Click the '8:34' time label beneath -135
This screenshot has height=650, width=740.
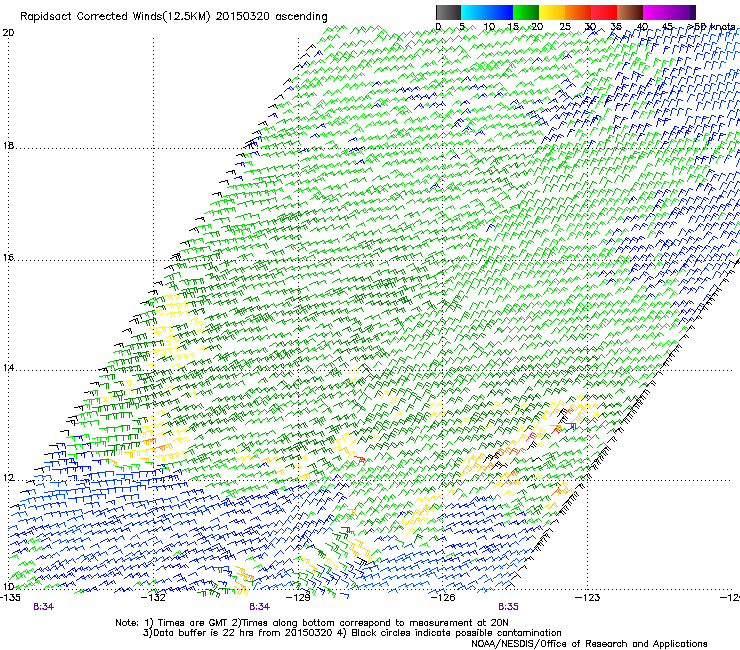(x=43, y=607)
